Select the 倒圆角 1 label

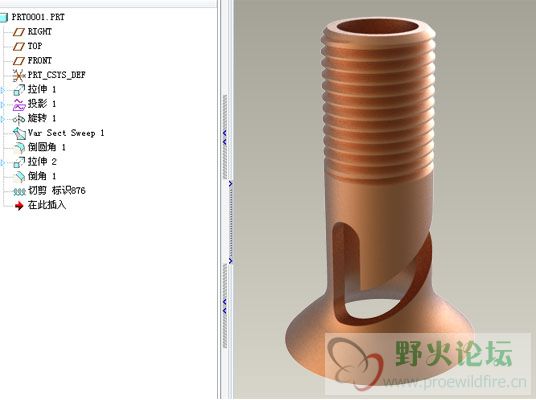click(46, 147)
